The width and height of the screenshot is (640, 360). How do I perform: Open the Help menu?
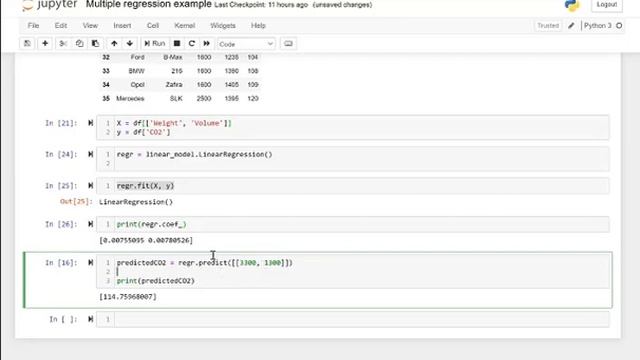pyautogui.click(x=258, y=25)
